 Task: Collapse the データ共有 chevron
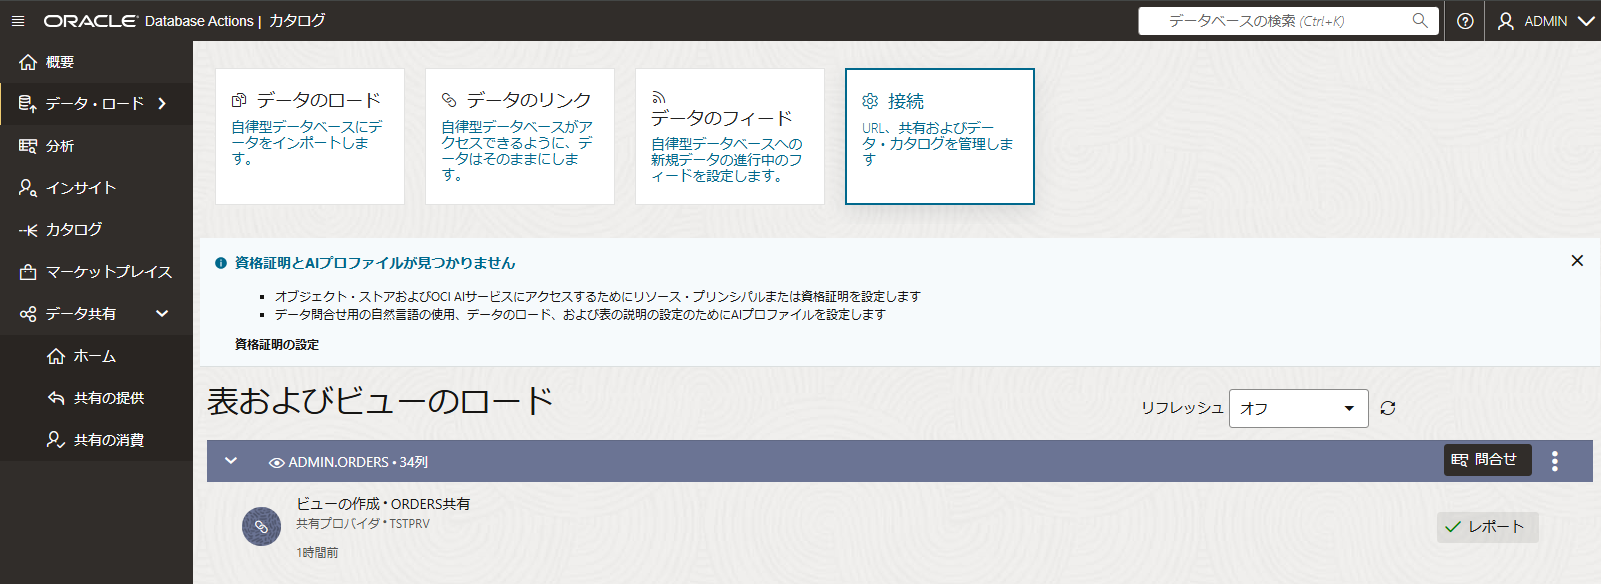[x=162, y=314]
